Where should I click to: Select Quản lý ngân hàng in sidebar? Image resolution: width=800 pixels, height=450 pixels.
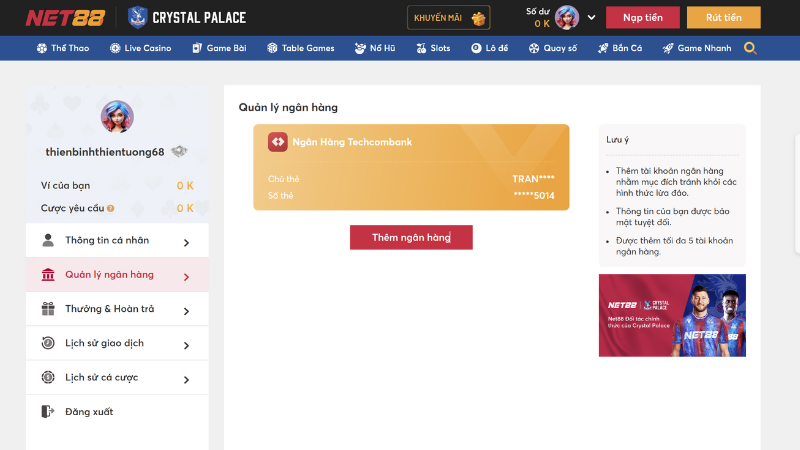109,275
